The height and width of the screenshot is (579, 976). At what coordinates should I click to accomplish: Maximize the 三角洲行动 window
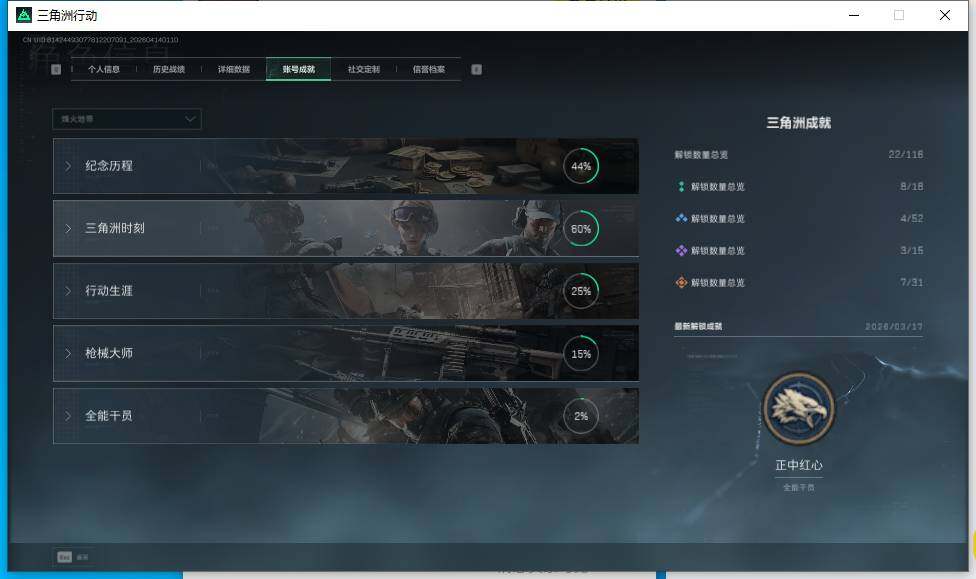[x=899, y=15]
